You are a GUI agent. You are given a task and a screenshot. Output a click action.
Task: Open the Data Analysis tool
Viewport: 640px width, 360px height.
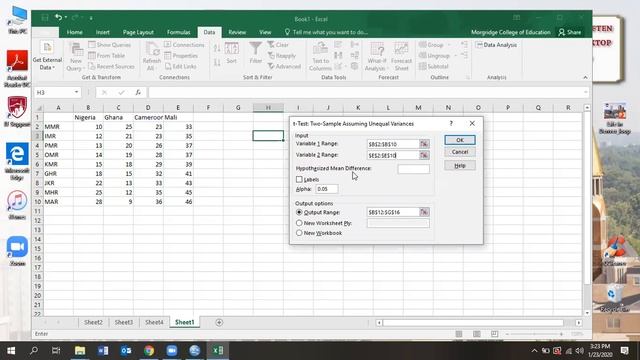(x=496, y=45)
